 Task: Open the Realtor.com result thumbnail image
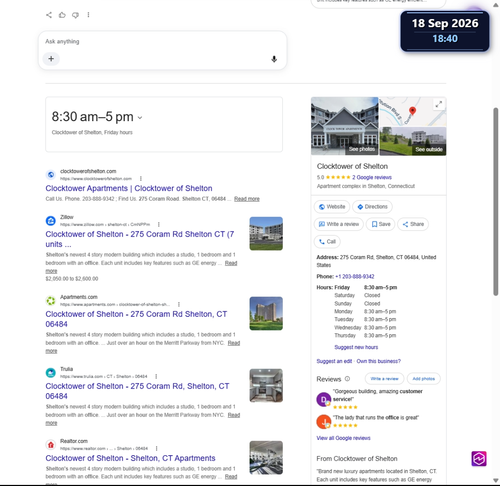click(266, 458)
